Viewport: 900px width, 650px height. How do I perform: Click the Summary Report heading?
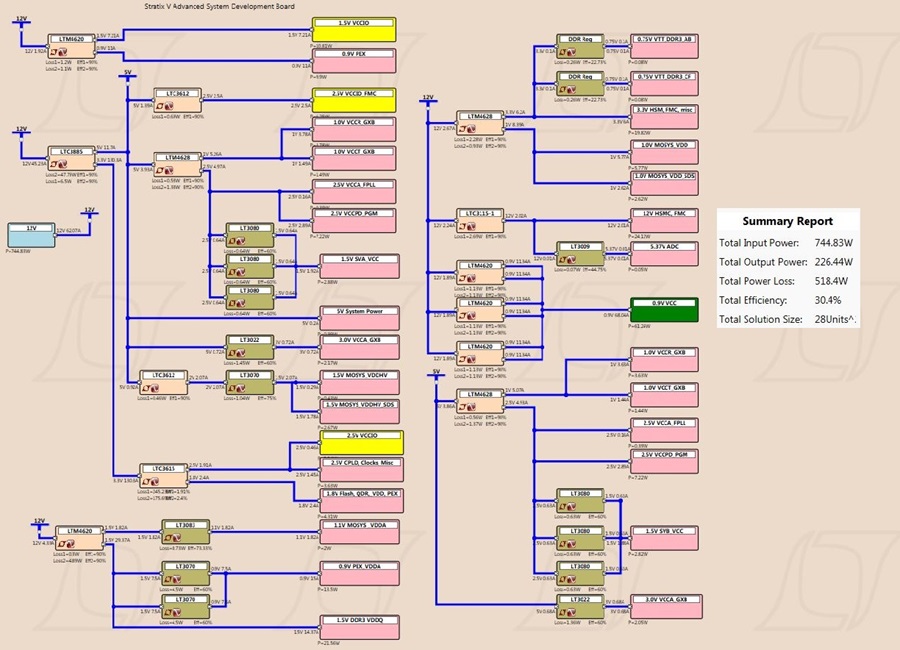[x=788, y=221]
